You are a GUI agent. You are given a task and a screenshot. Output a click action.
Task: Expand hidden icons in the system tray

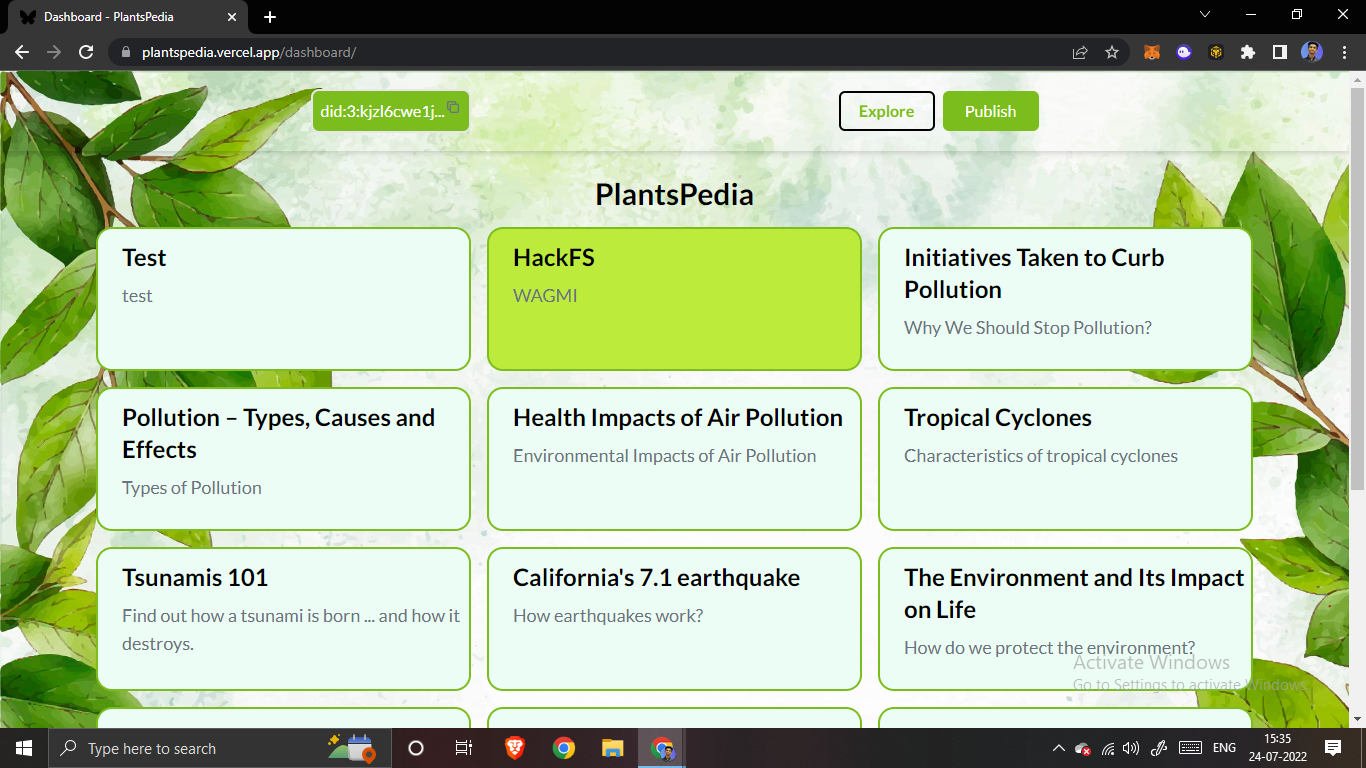[1057, 748]
